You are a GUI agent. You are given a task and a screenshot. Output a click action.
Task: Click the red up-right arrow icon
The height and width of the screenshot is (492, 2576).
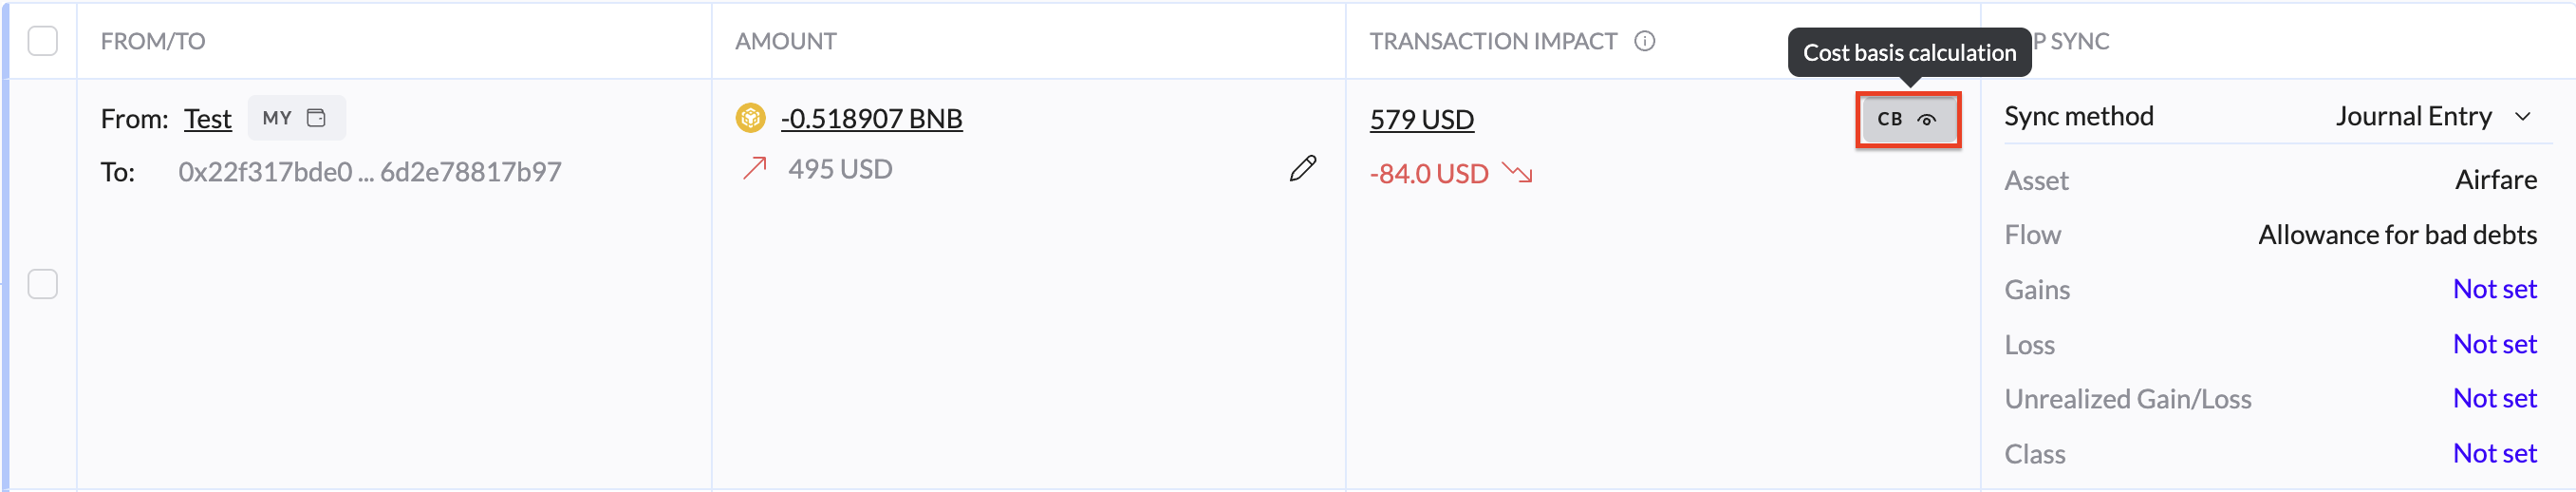pyautogui.click(x=755, y=168)
